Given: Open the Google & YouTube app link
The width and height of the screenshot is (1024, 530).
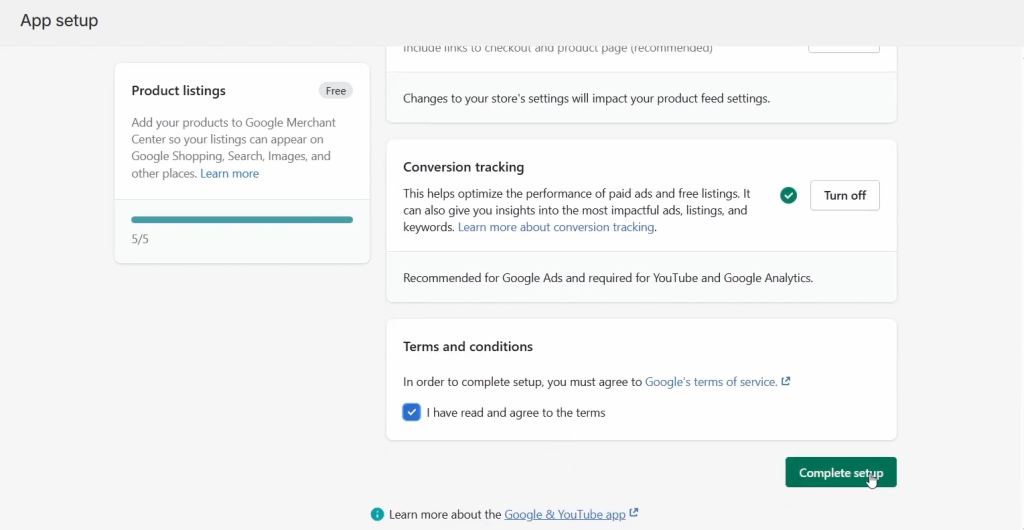Looking at the screenshot, I should (564, 515).
